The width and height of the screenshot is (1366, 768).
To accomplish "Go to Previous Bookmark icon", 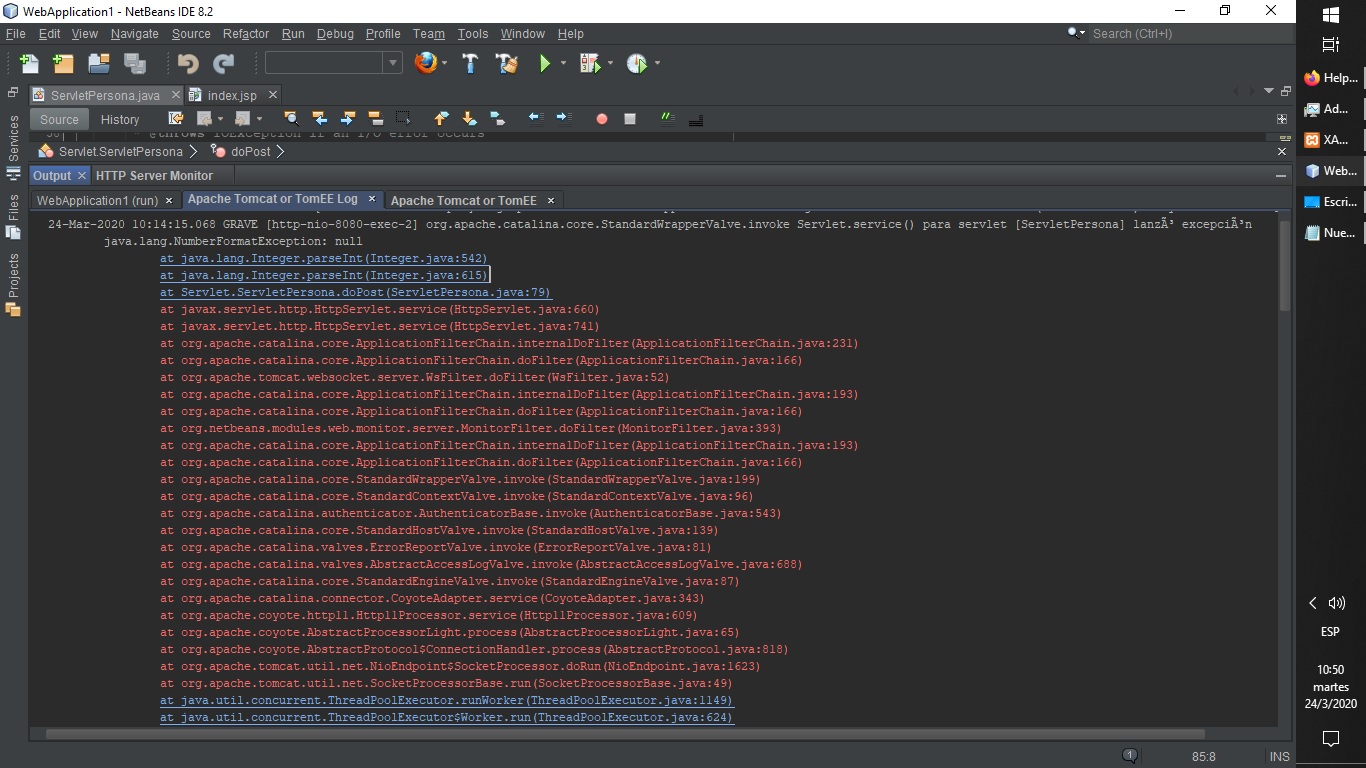I will coord(441,118).
